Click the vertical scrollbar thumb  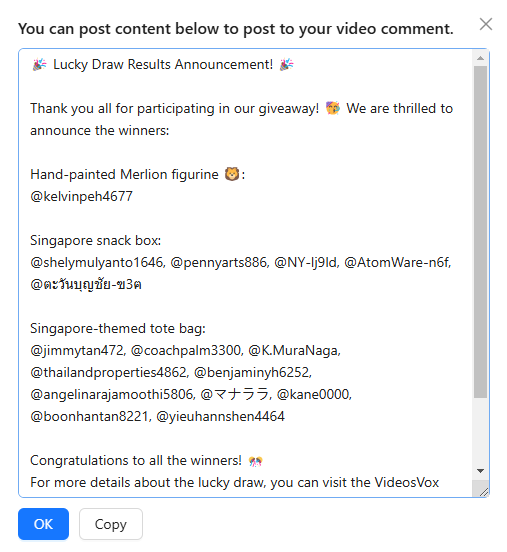coord(480,232)
